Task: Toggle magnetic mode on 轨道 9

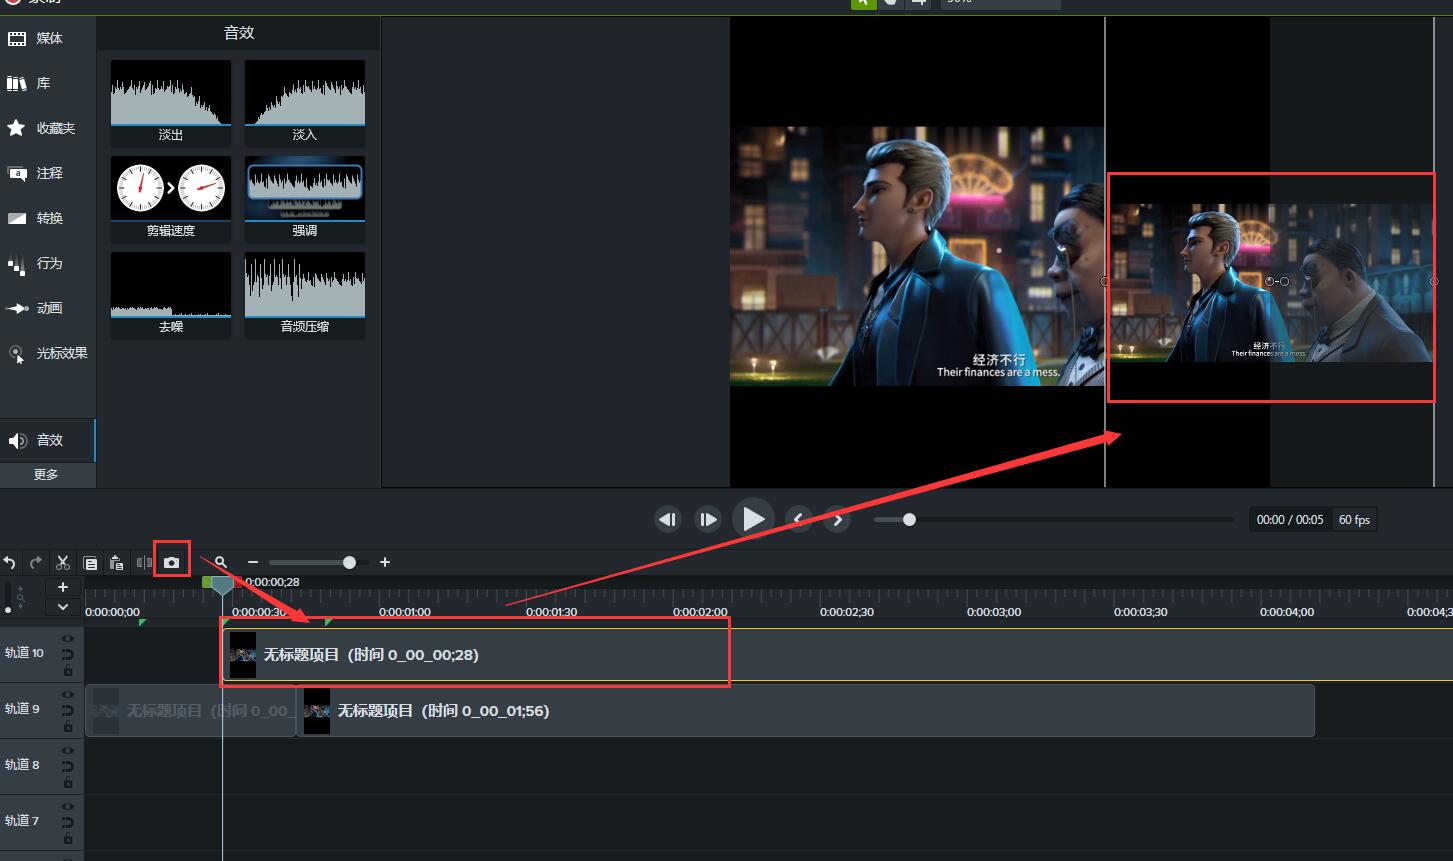Action: pyautogui.click(x=68, y=710)
